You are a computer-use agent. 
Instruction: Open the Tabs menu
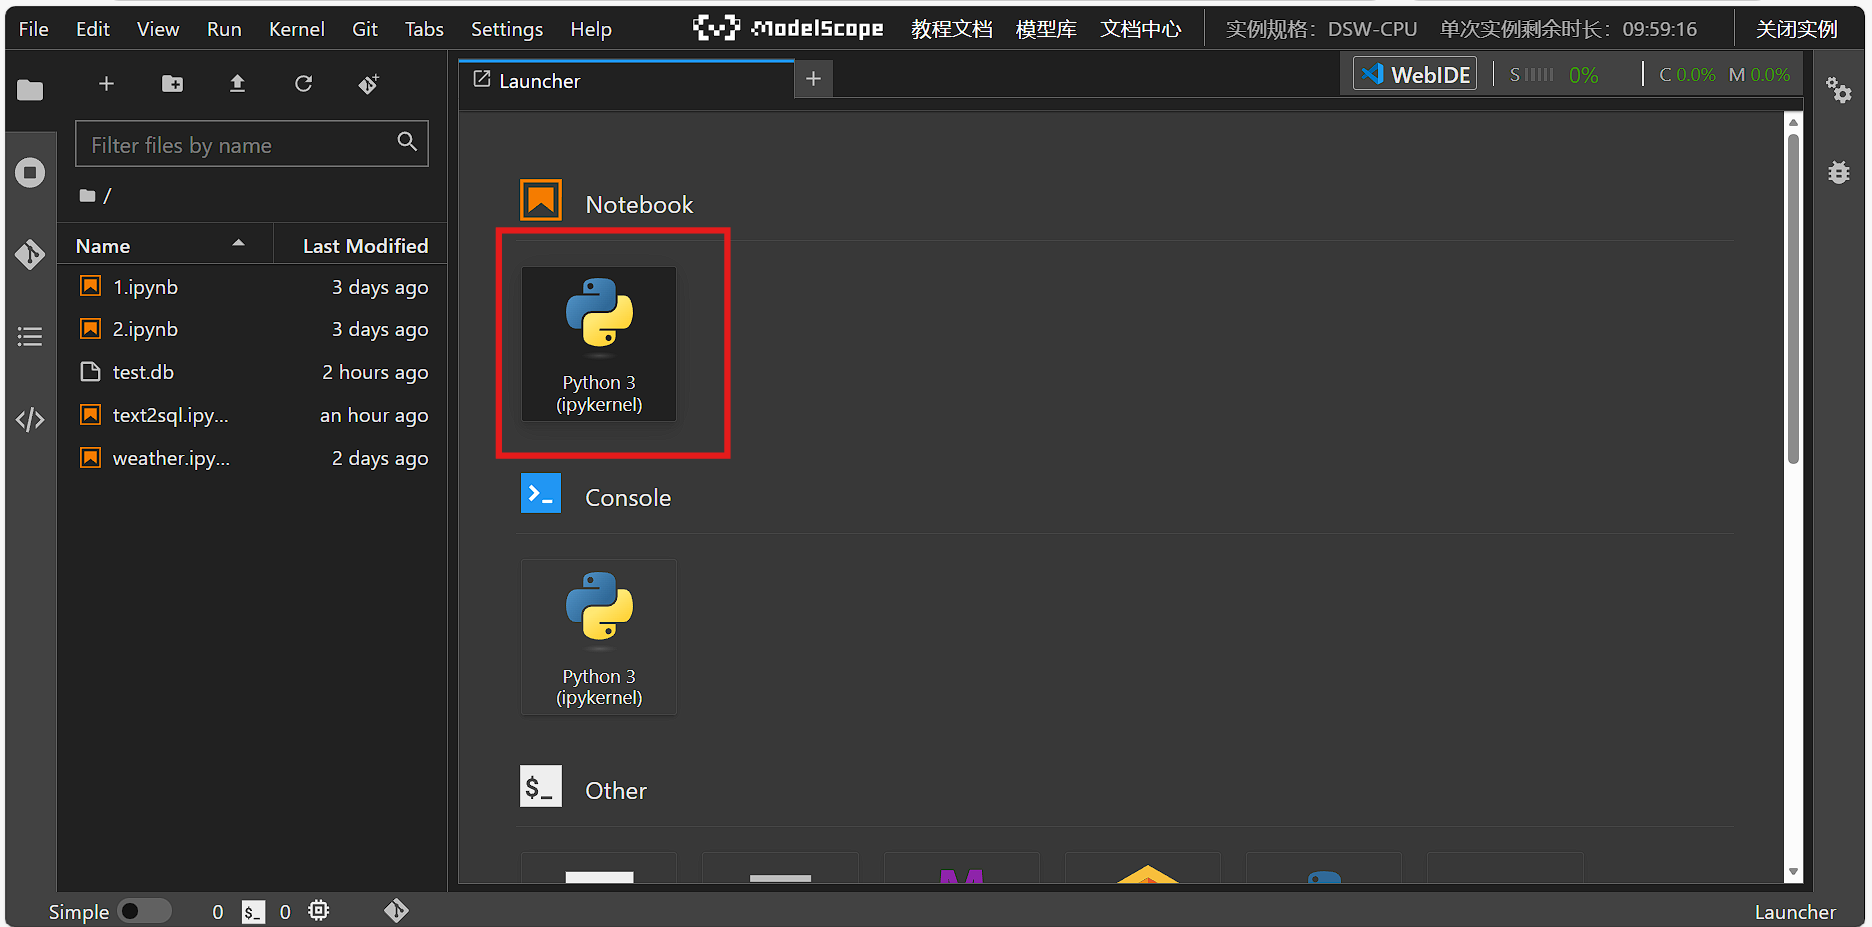click(424, 29)
